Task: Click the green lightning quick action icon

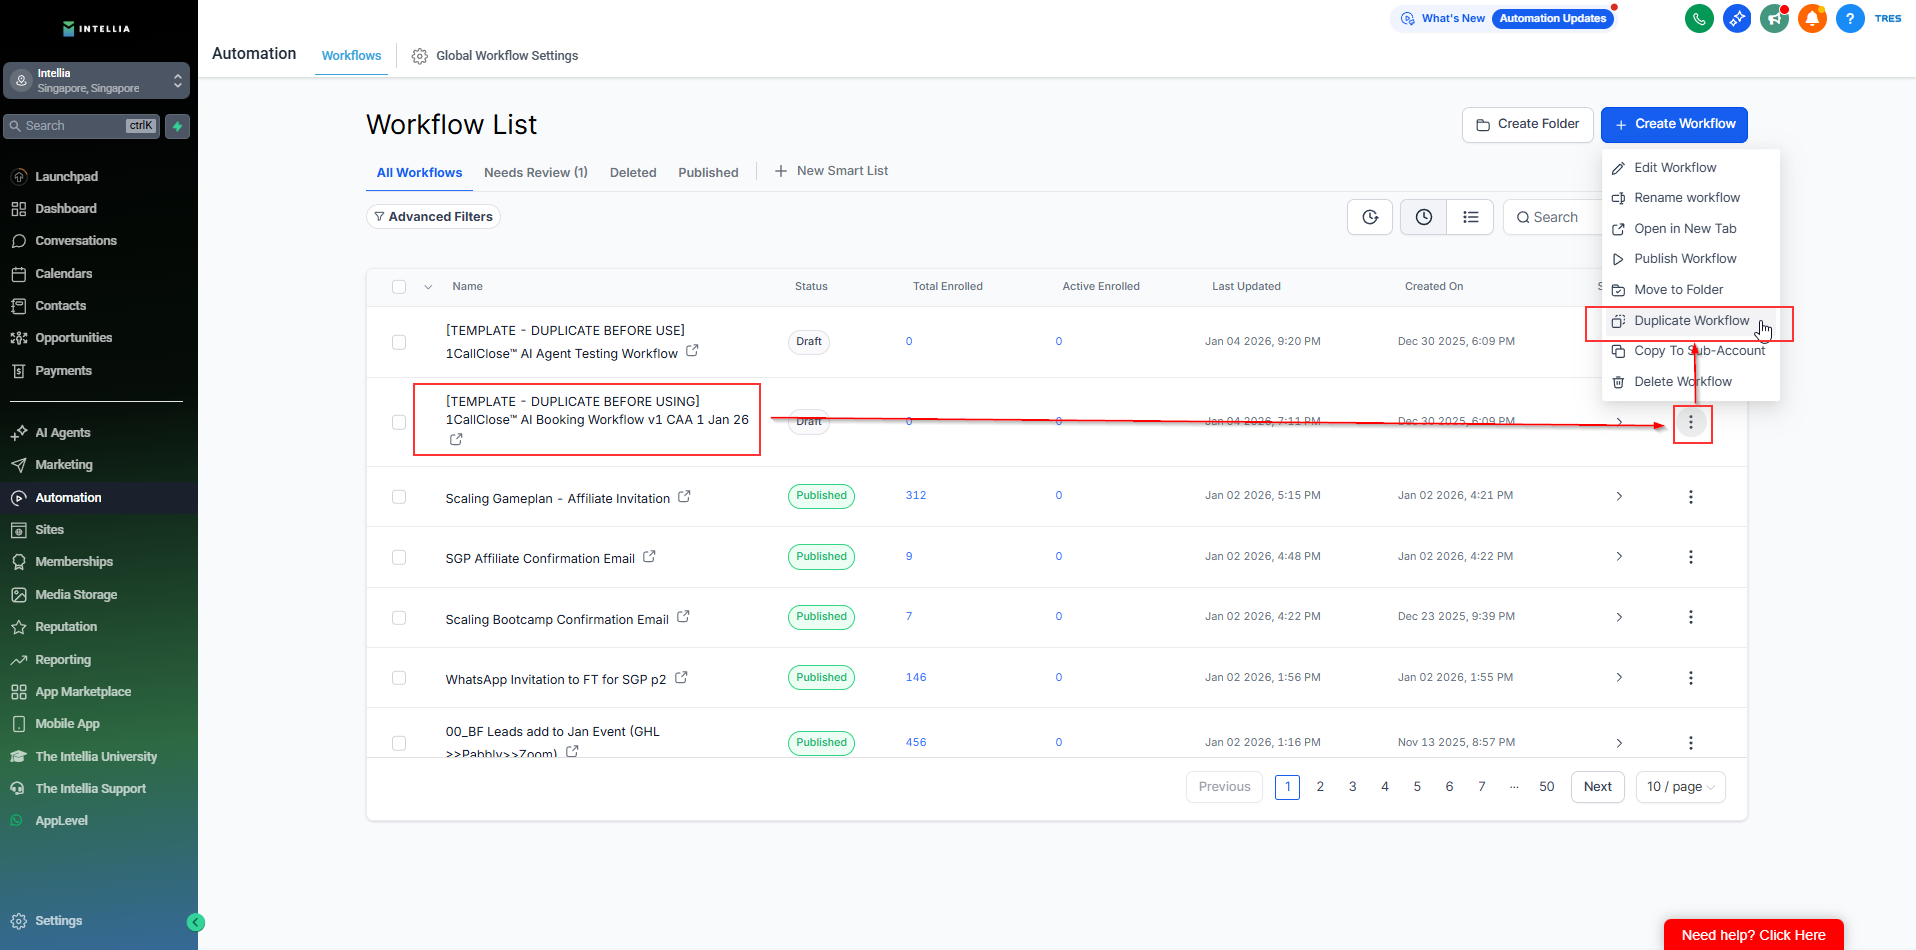Action: (x=177, y=126)
